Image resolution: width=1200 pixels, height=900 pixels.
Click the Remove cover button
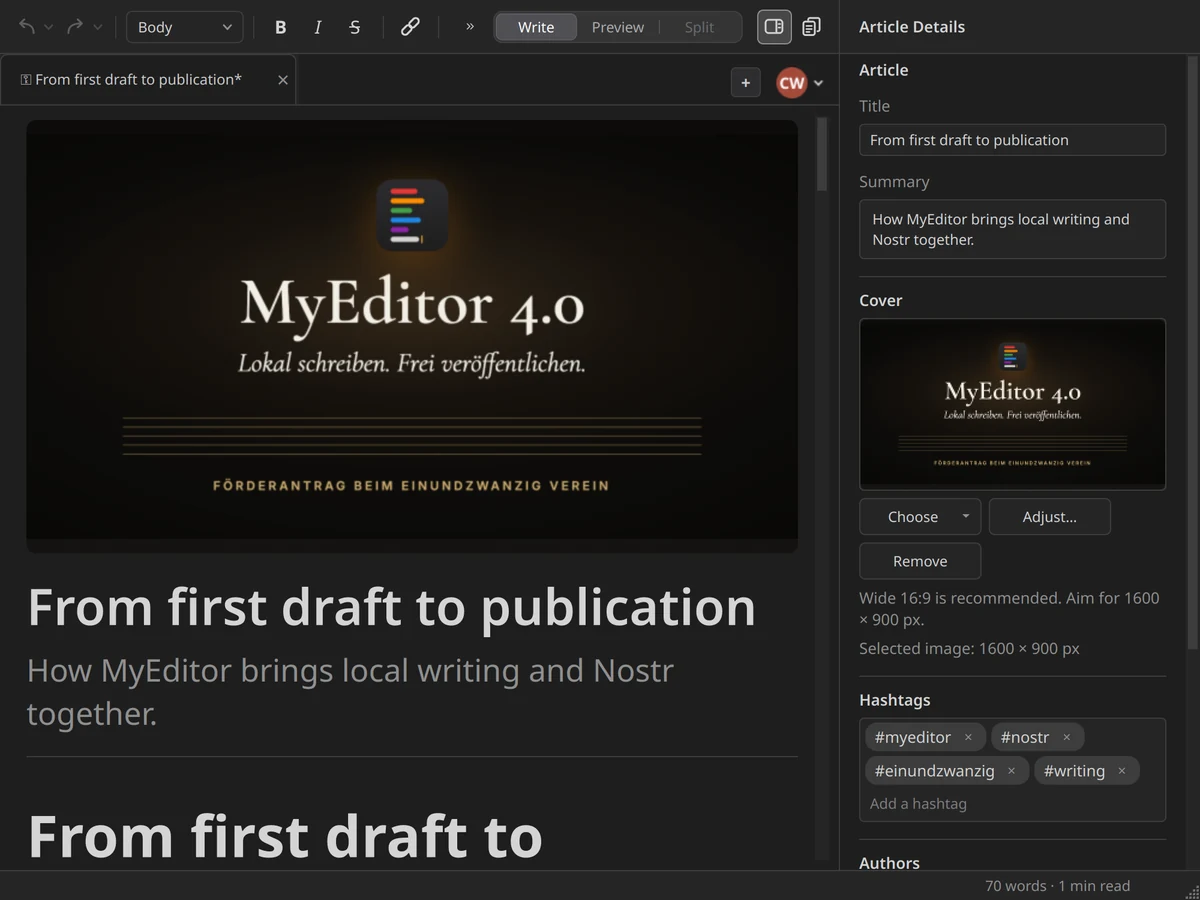click(x=920, y=561)
